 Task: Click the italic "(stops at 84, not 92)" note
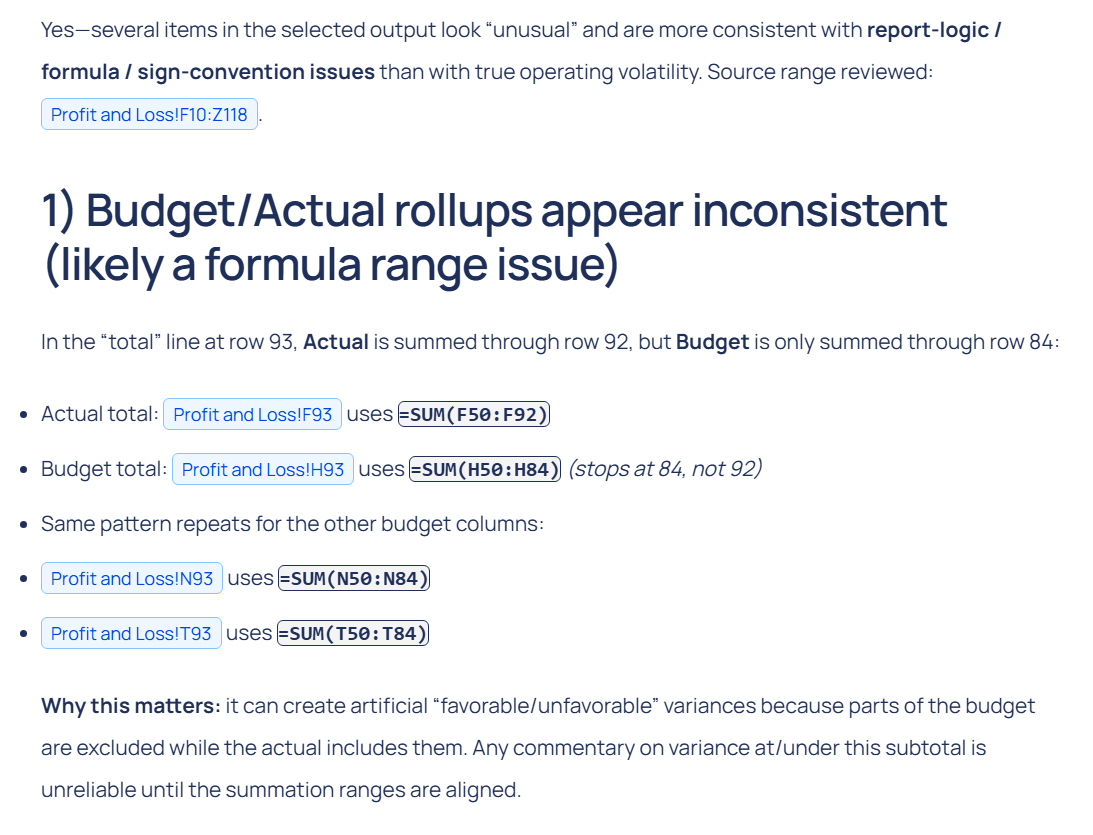coord(664,469)
